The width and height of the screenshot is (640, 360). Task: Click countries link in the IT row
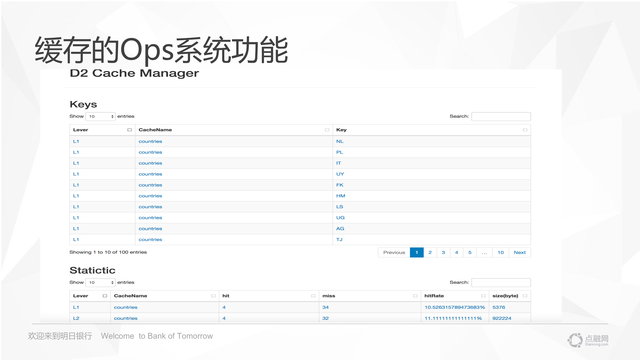[150, 163]
